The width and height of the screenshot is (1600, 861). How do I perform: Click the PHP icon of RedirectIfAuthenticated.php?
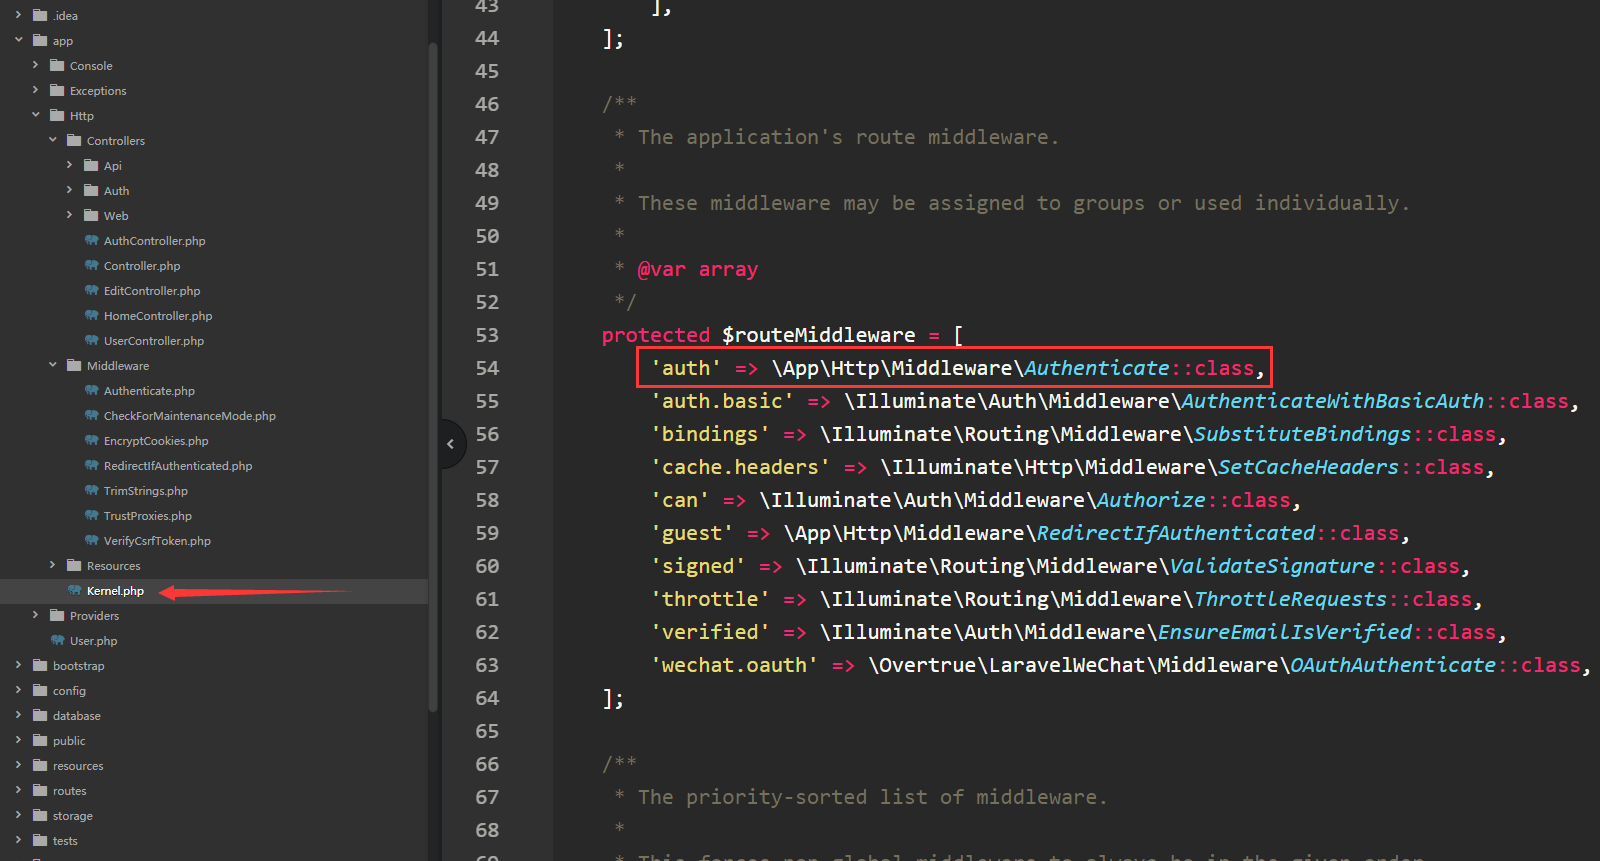(91, 465)
